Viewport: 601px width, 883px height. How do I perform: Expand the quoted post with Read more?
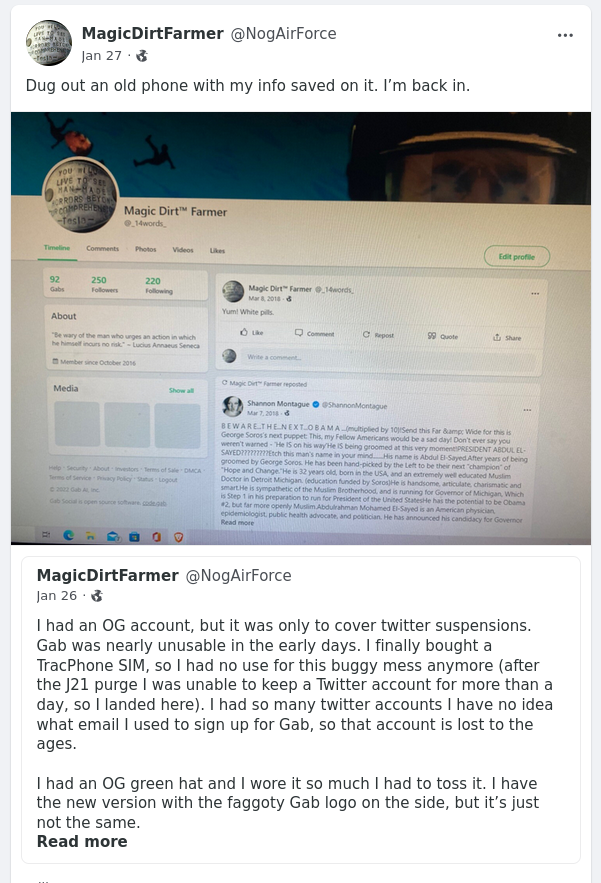tap(82, 841)
